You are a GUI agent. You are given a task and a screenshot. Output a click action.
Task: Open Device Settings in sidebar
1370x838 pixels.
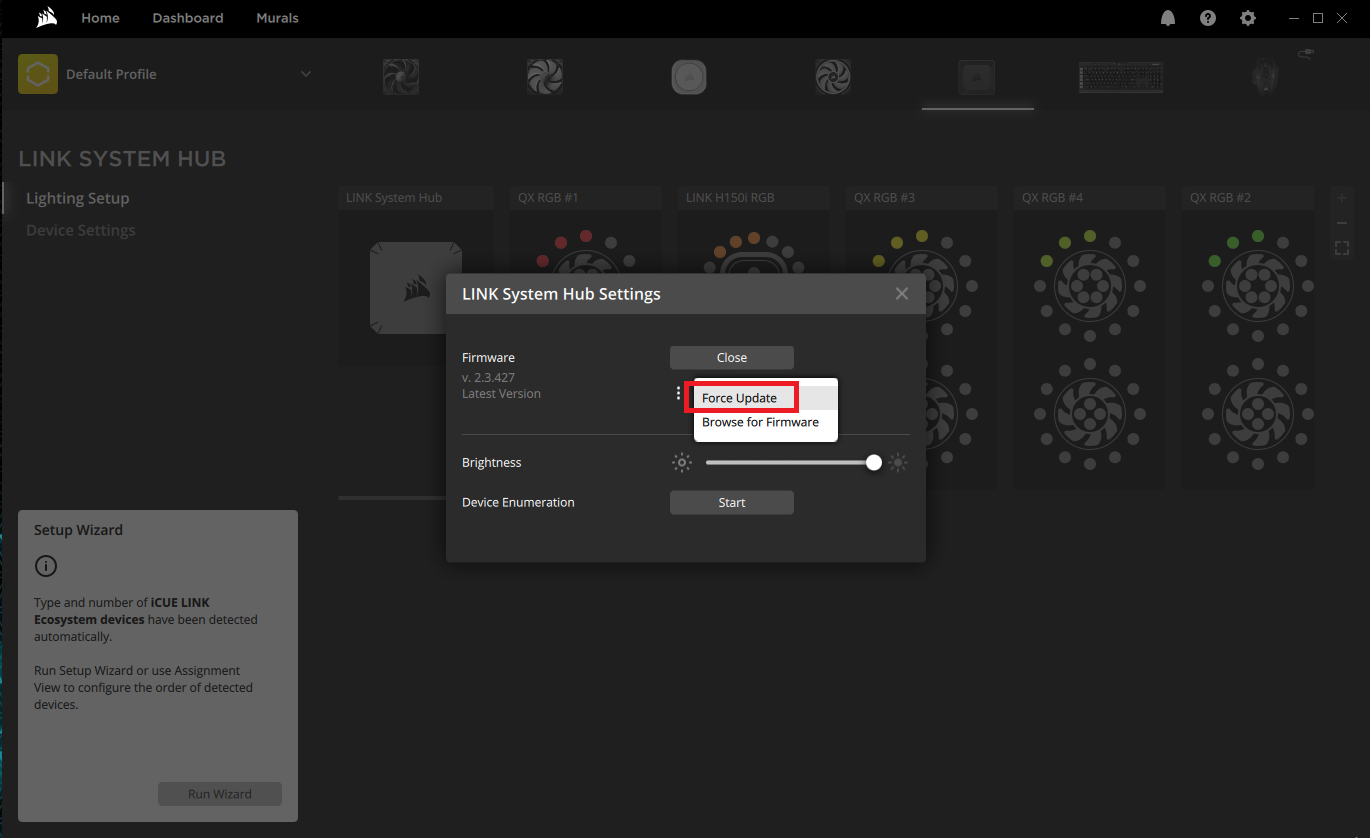click(x=81, y=230)
